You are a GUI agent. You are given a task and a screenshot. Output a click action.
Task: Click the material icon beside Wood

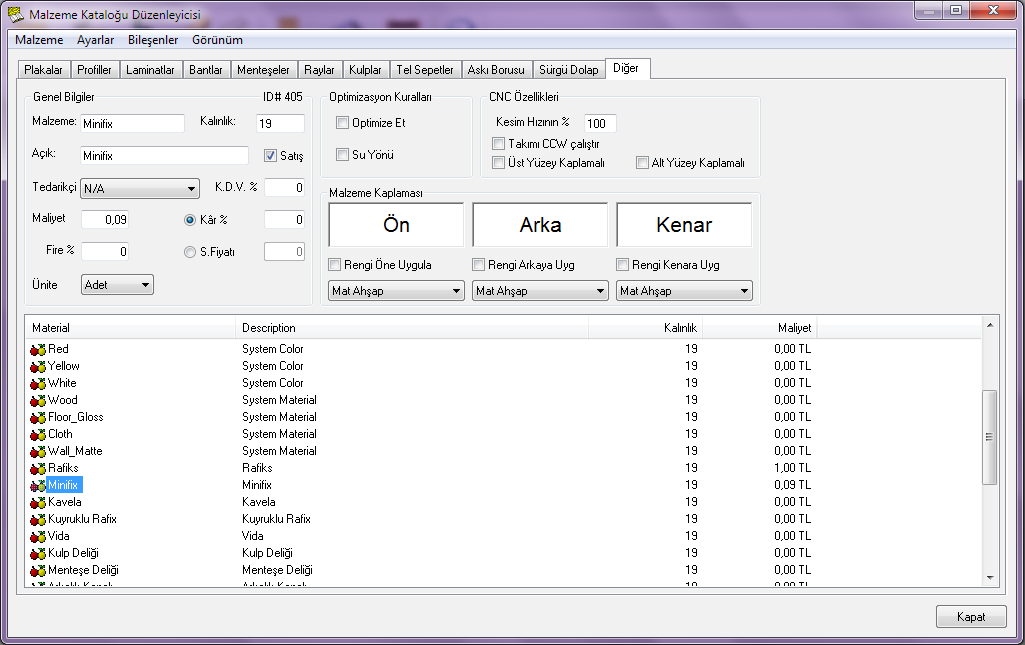click(38, 401)
